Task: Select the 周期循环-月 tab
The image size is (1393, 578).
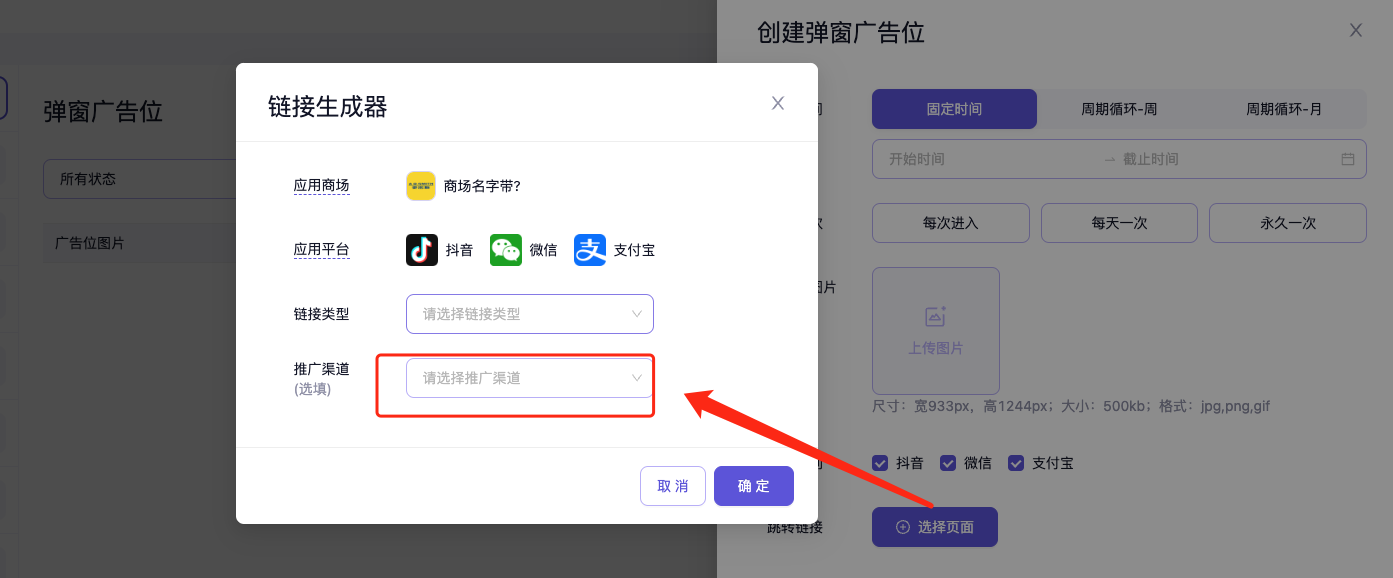Action: pyautogui.click(x=1284, y=109)
